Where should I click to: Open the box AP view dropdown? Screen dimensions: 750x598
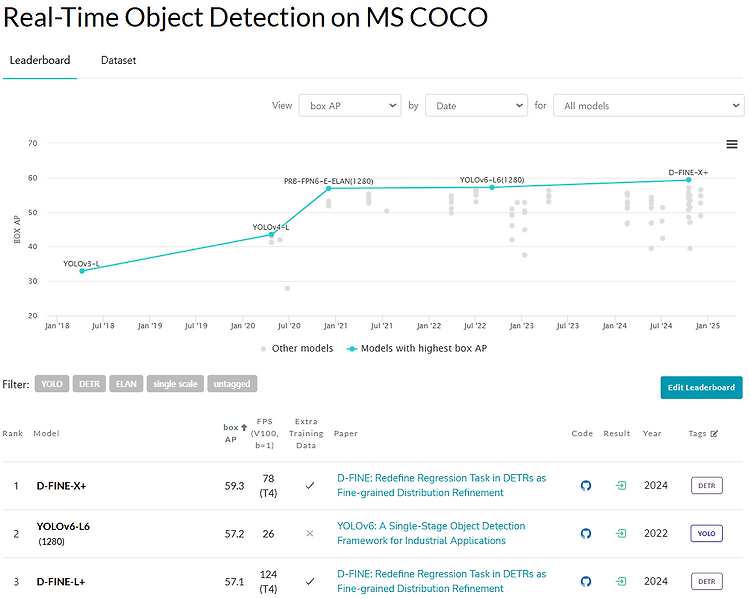(350, 105)
